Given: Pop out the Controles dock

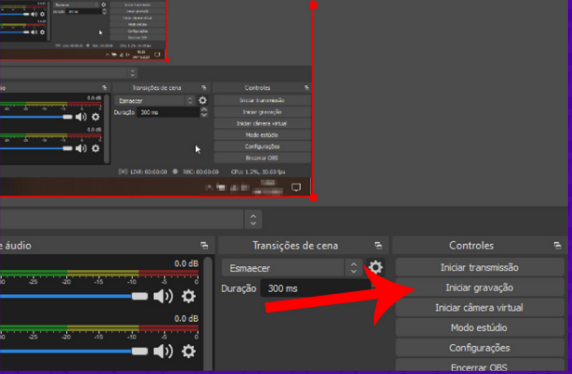Looking at the screenshot, I should (557, 246).
